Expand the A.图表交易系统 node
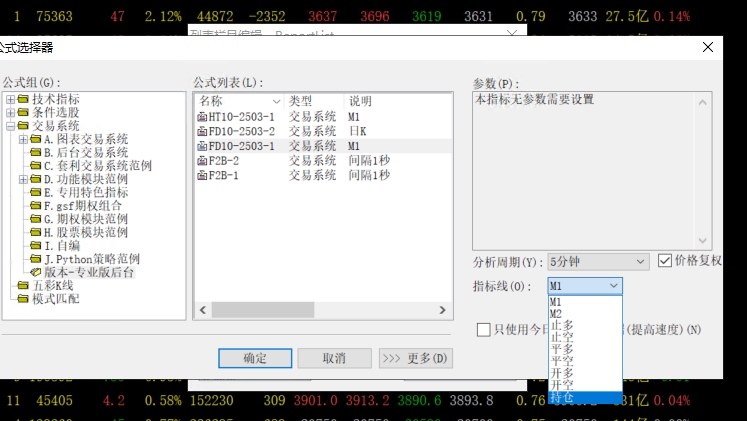747x421 pixels. point(23,140)
